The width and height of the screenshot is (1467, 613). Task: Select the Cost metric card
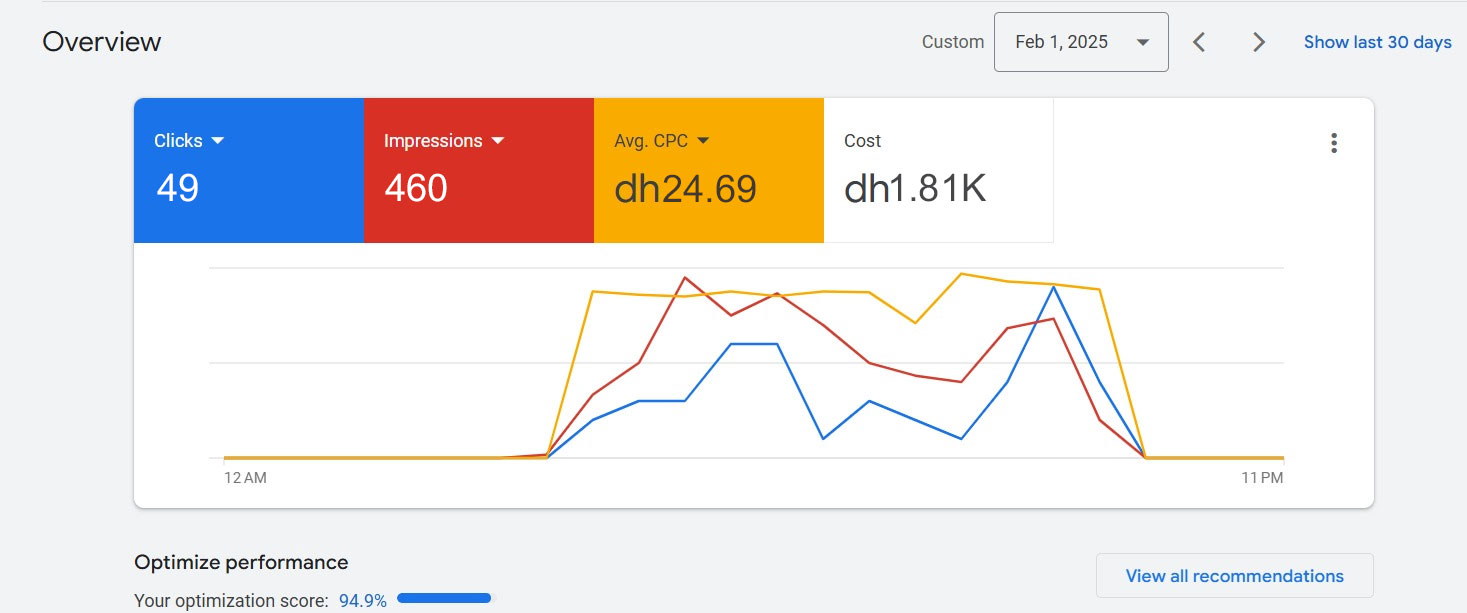coord(938,170)
